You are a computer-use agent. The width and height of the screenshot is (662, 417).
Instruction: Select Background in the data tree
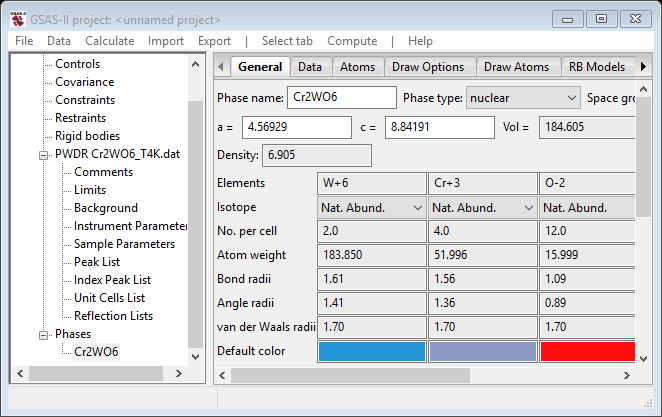(106, 208)
